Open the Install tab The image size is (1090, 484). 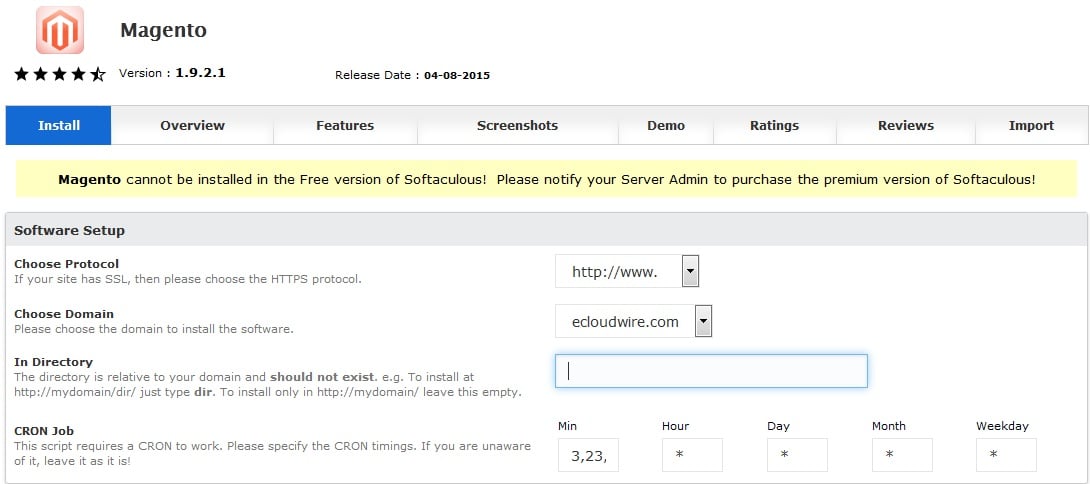pos(58,126)
